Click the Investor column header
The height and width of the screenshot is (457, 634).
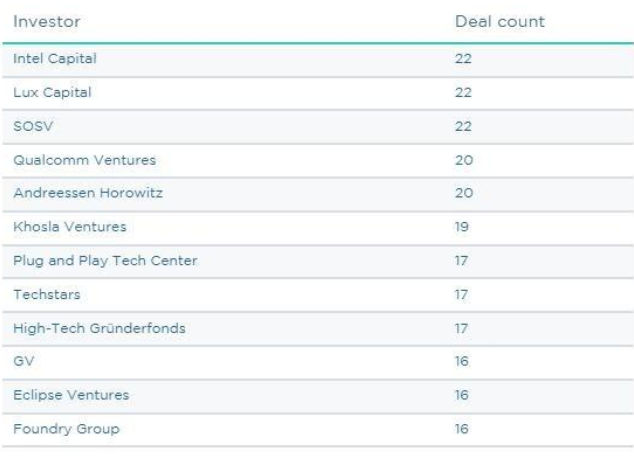46,22
